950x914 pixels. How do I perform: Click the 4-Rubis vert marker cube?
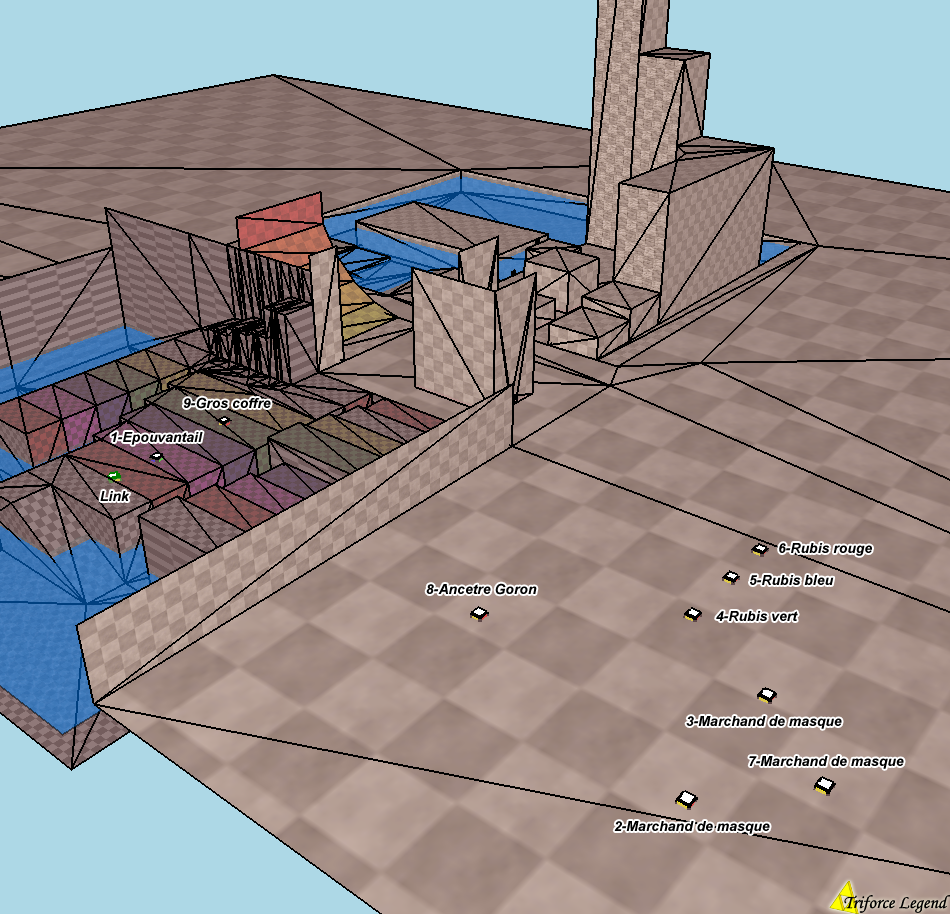click(x=693, y=615)
